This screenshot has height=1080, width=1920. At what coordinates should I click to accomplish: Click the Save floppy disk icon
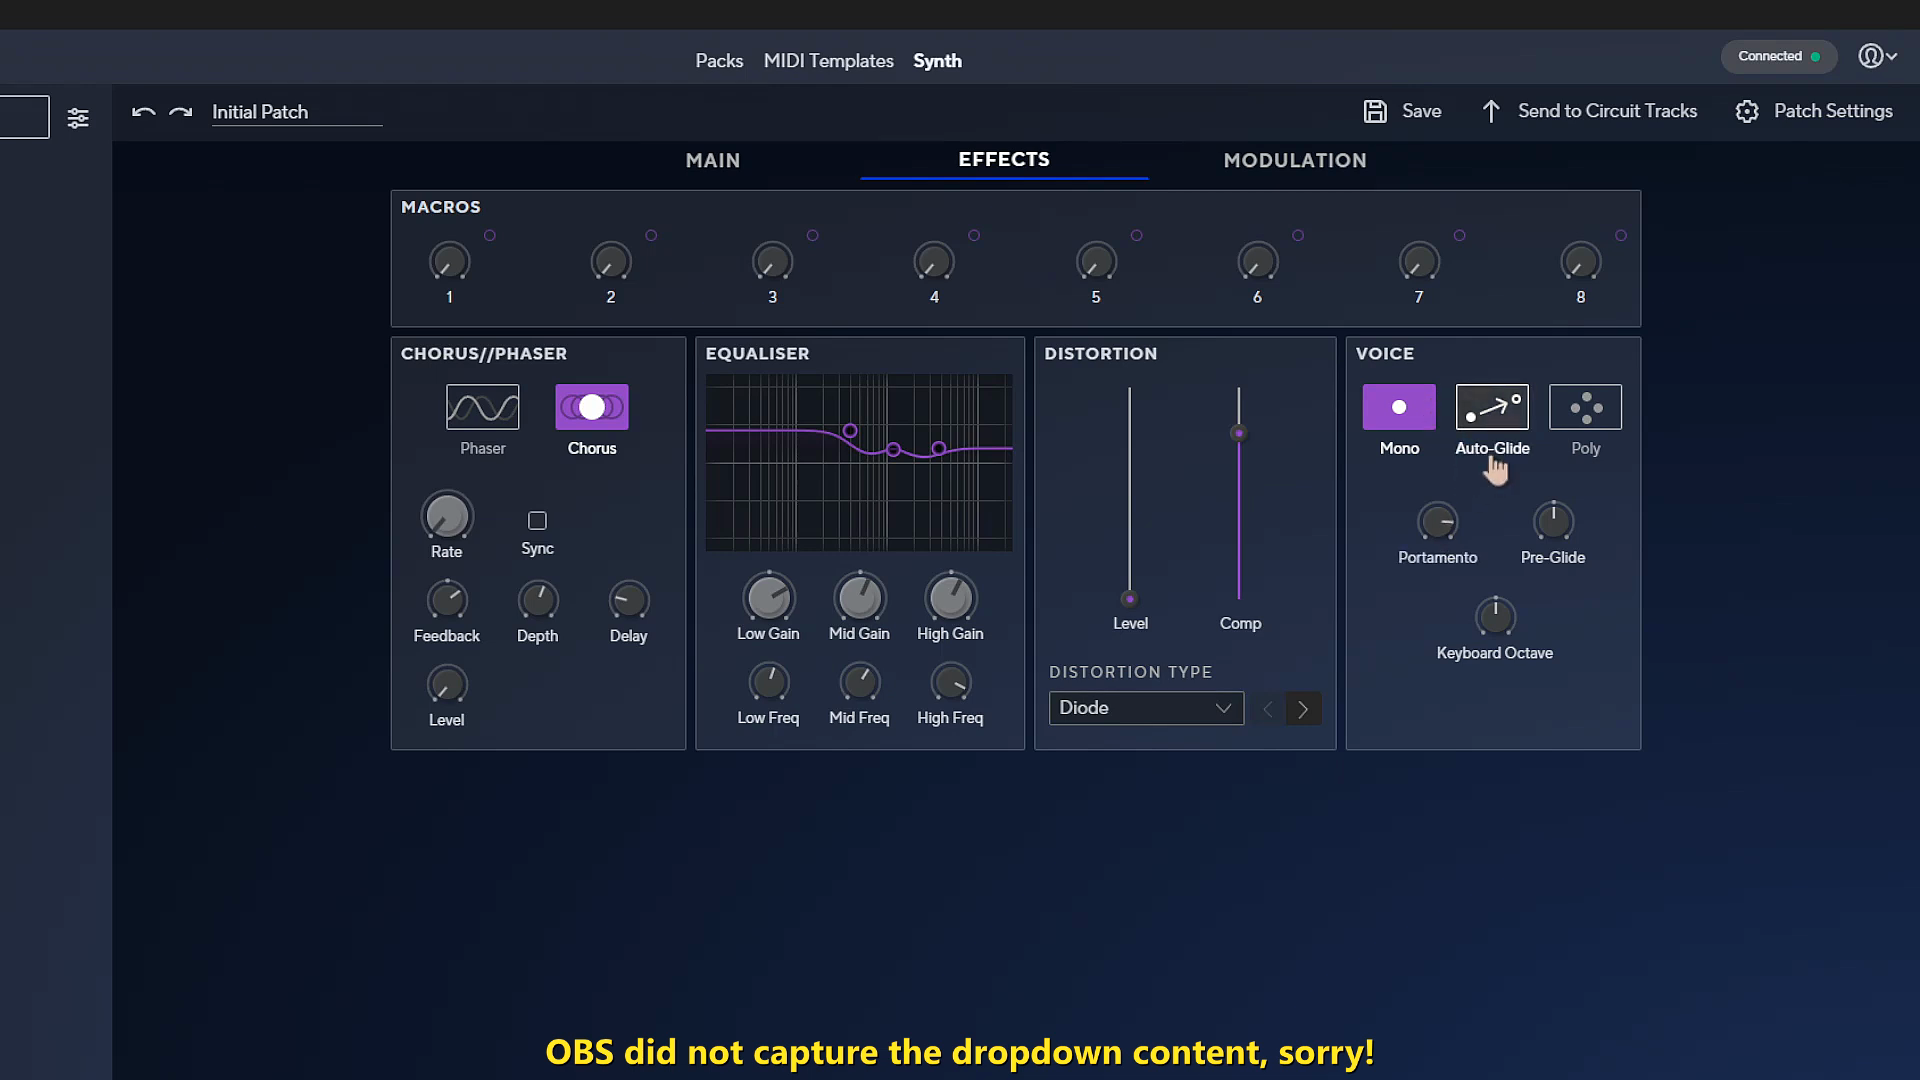click(1375, 111)
